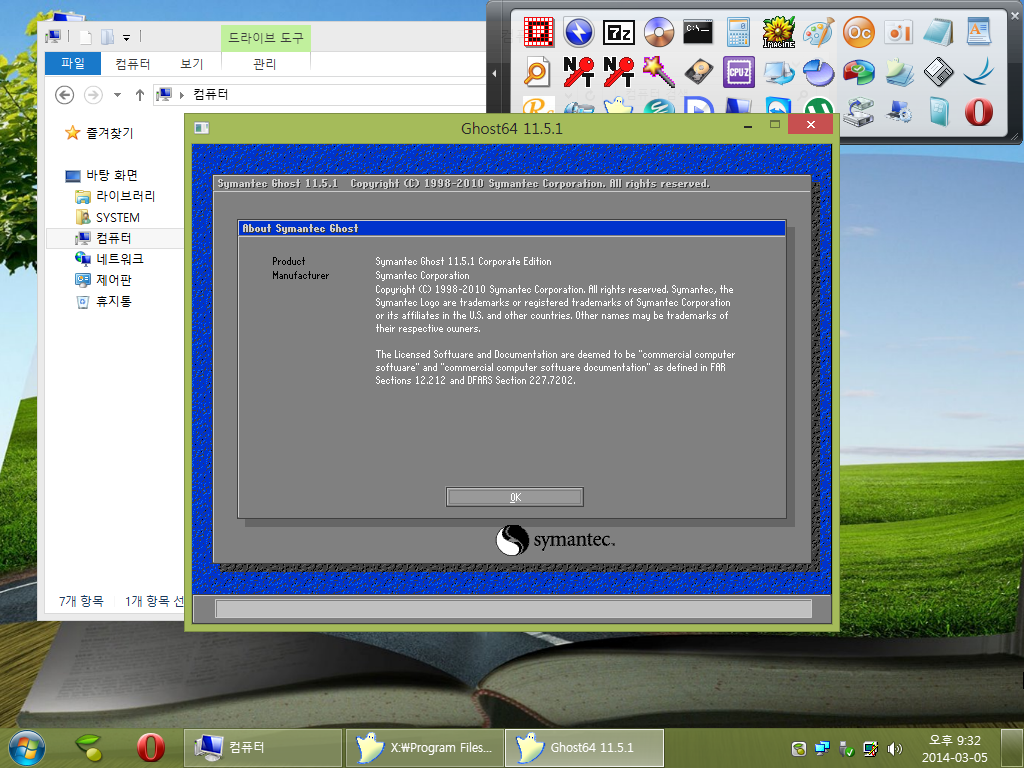1024x768 pixels.
Task: Open the 파일 tab in Explorer
Action: point(72,63)
